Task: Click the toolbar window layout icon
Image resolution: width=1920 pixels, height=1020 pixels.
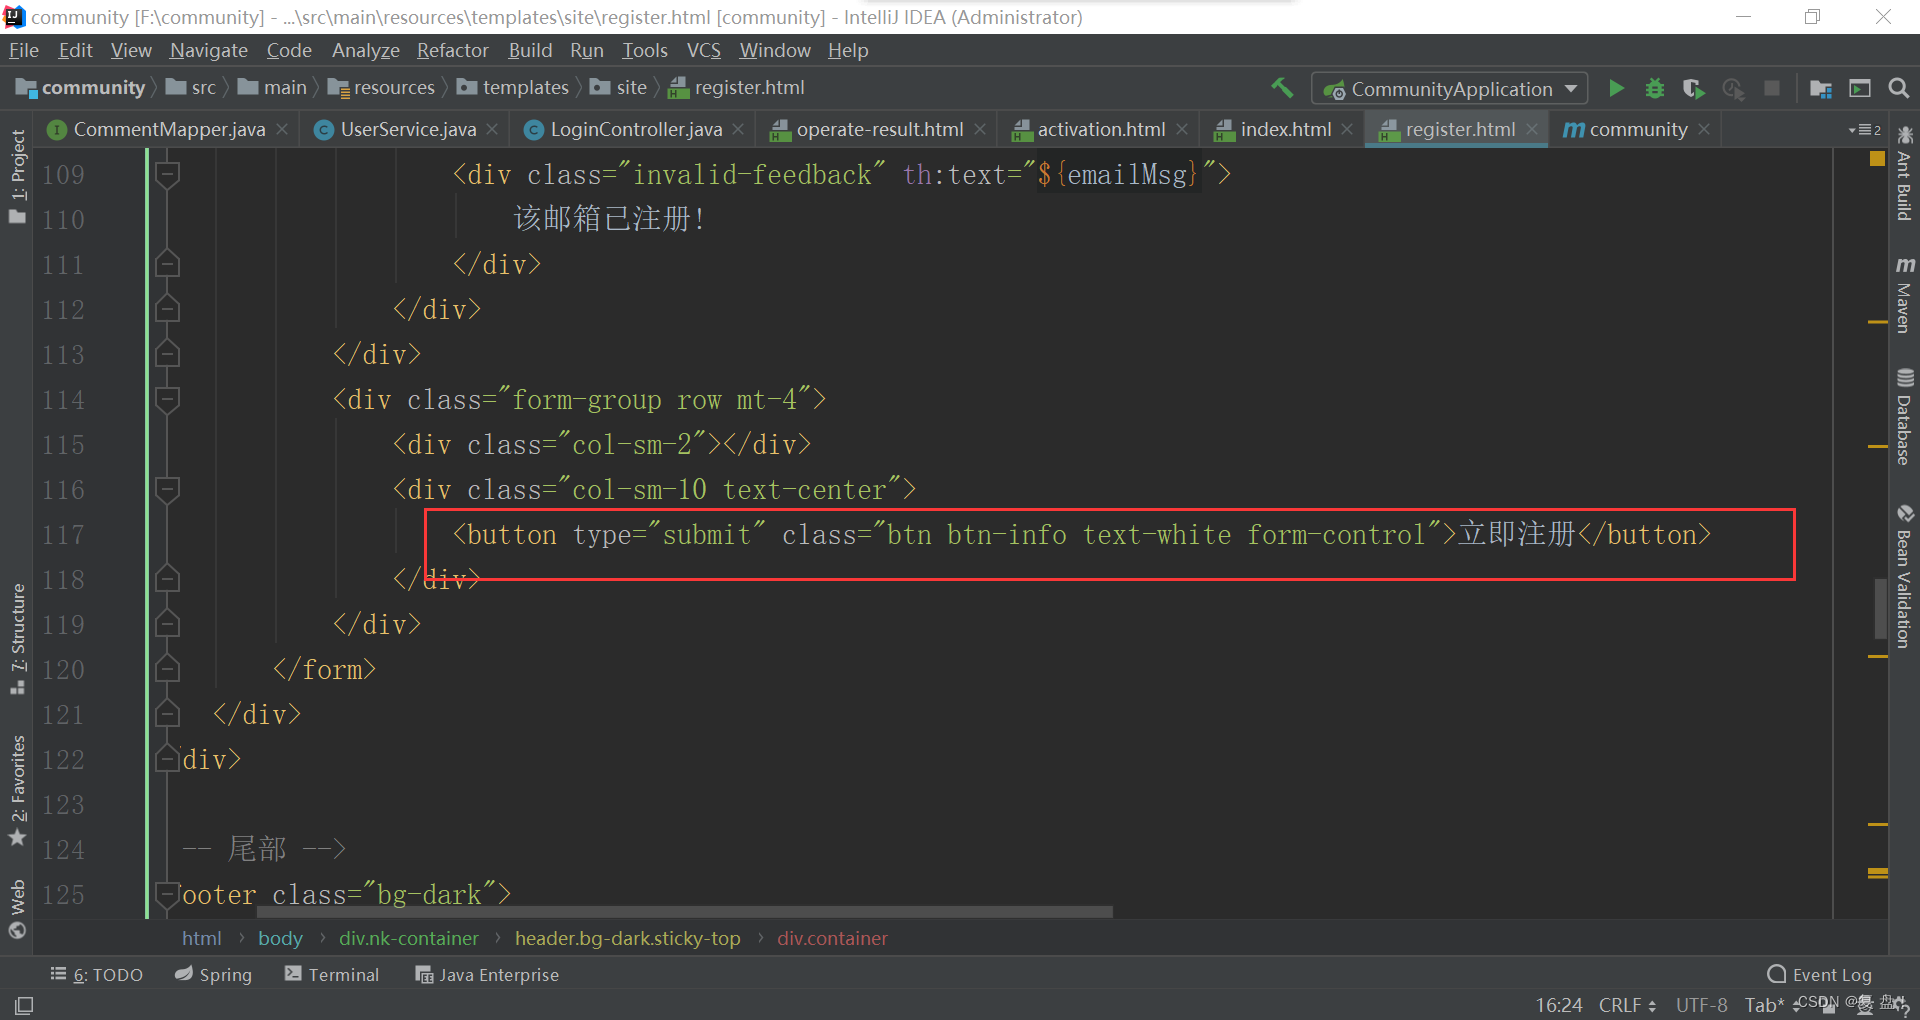Action: (1860, 88)
